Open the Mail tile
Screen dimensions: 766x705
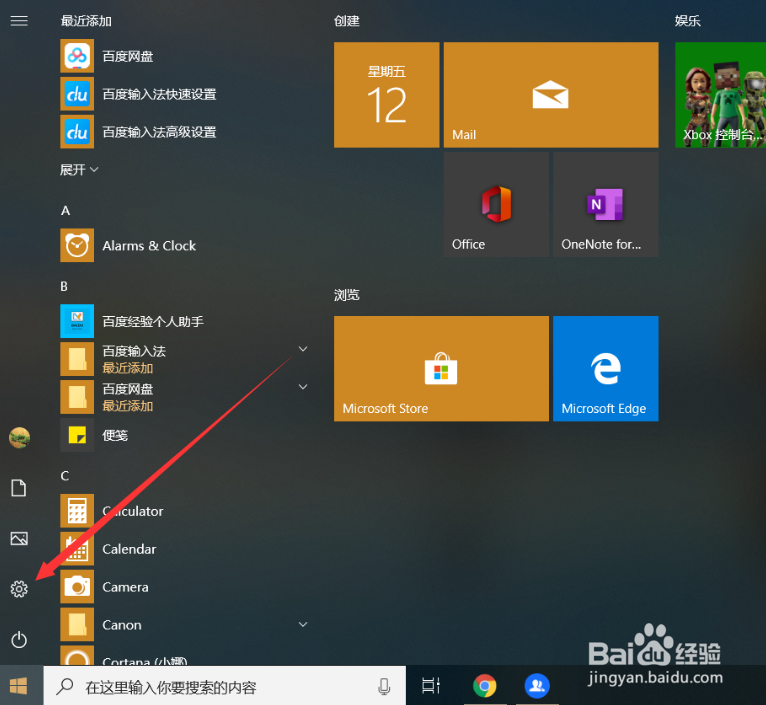point(551,95)
